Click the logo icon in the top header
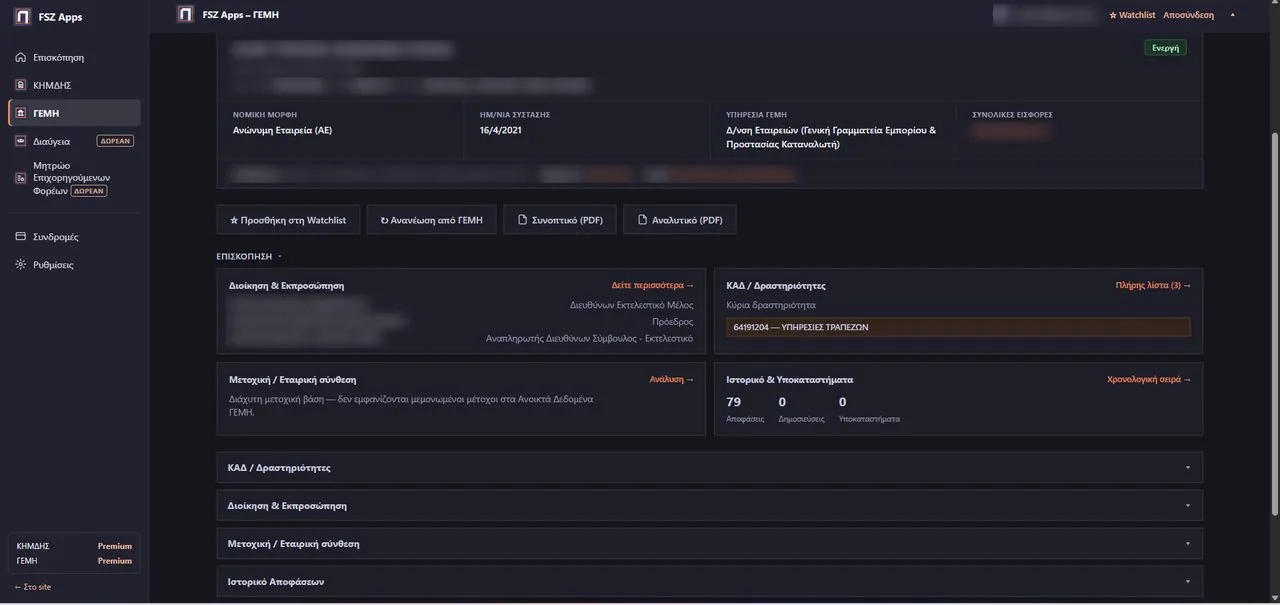 185,14
